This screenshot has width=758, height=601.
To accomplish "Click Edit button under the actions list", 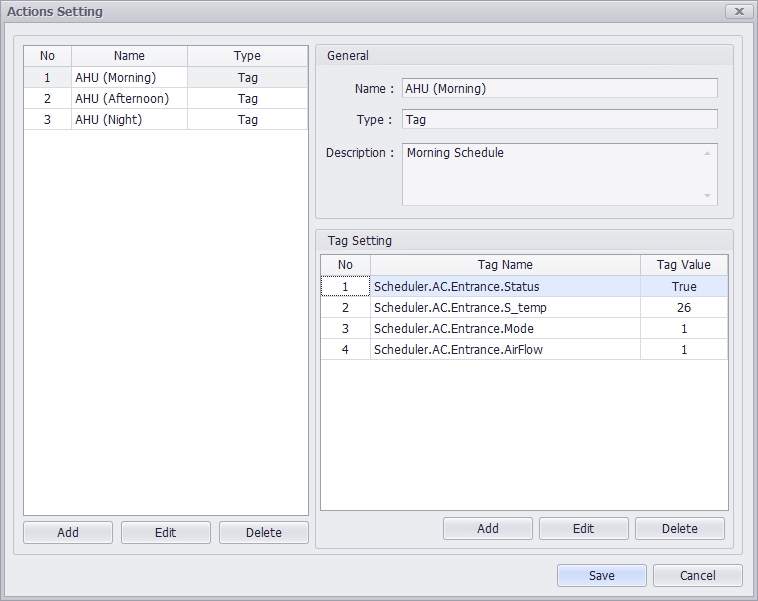I will (x=166, y=533).
